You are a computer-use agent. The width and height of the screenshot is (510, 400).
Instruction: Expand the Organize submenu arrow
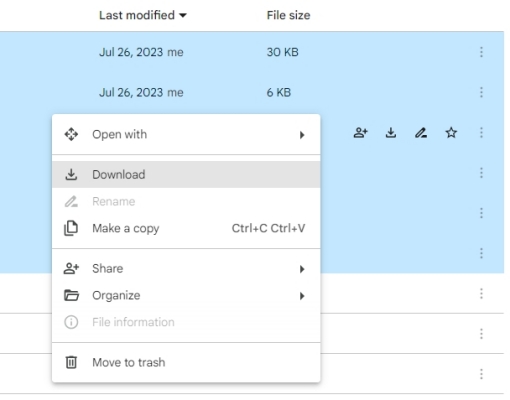(x=302, y=296)
